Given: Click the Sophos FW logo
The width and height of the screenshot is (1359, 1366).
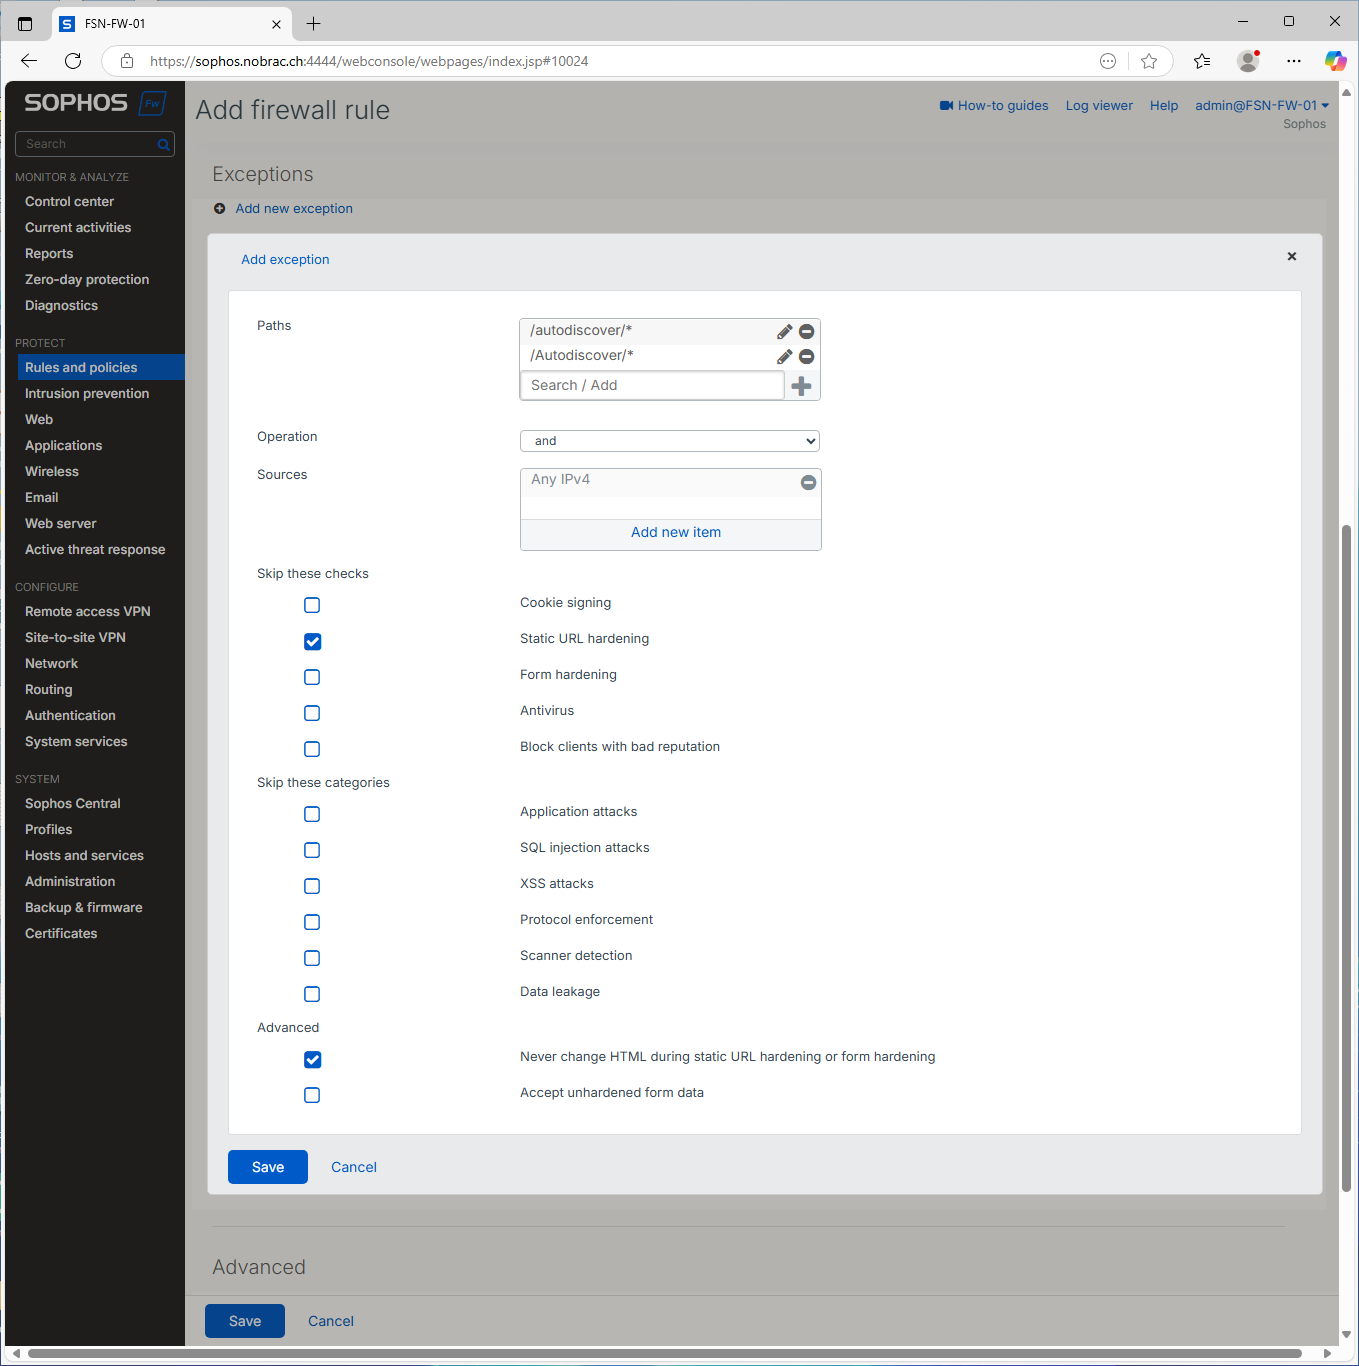Looking at the screenshot, I should (95, 103).
